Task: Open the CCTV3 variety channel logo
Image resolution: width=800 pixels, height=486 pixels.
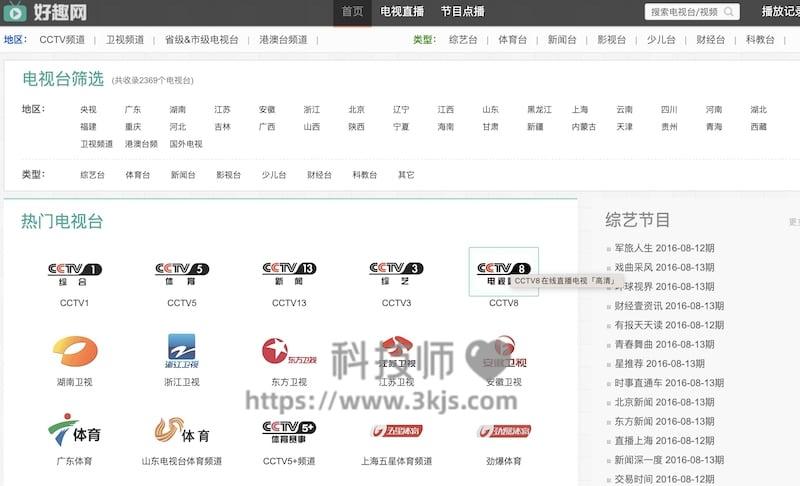Action: tap(396, 273)
